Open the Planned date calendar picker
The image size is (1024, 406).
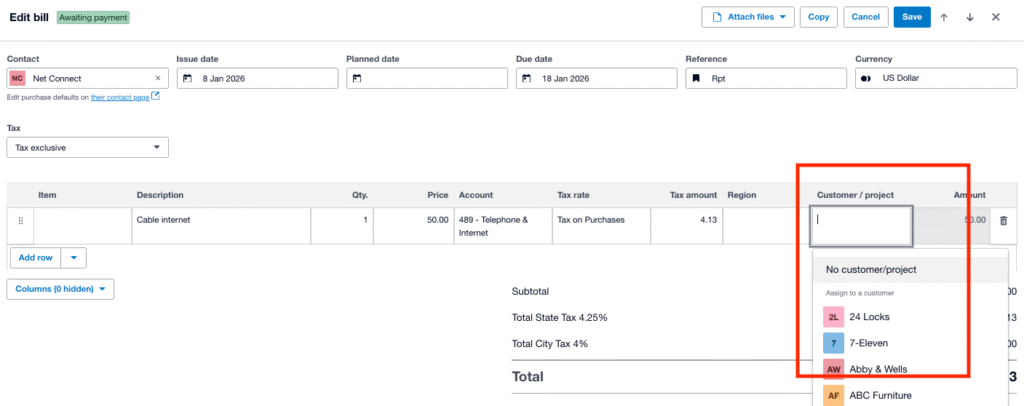[357, 78]
